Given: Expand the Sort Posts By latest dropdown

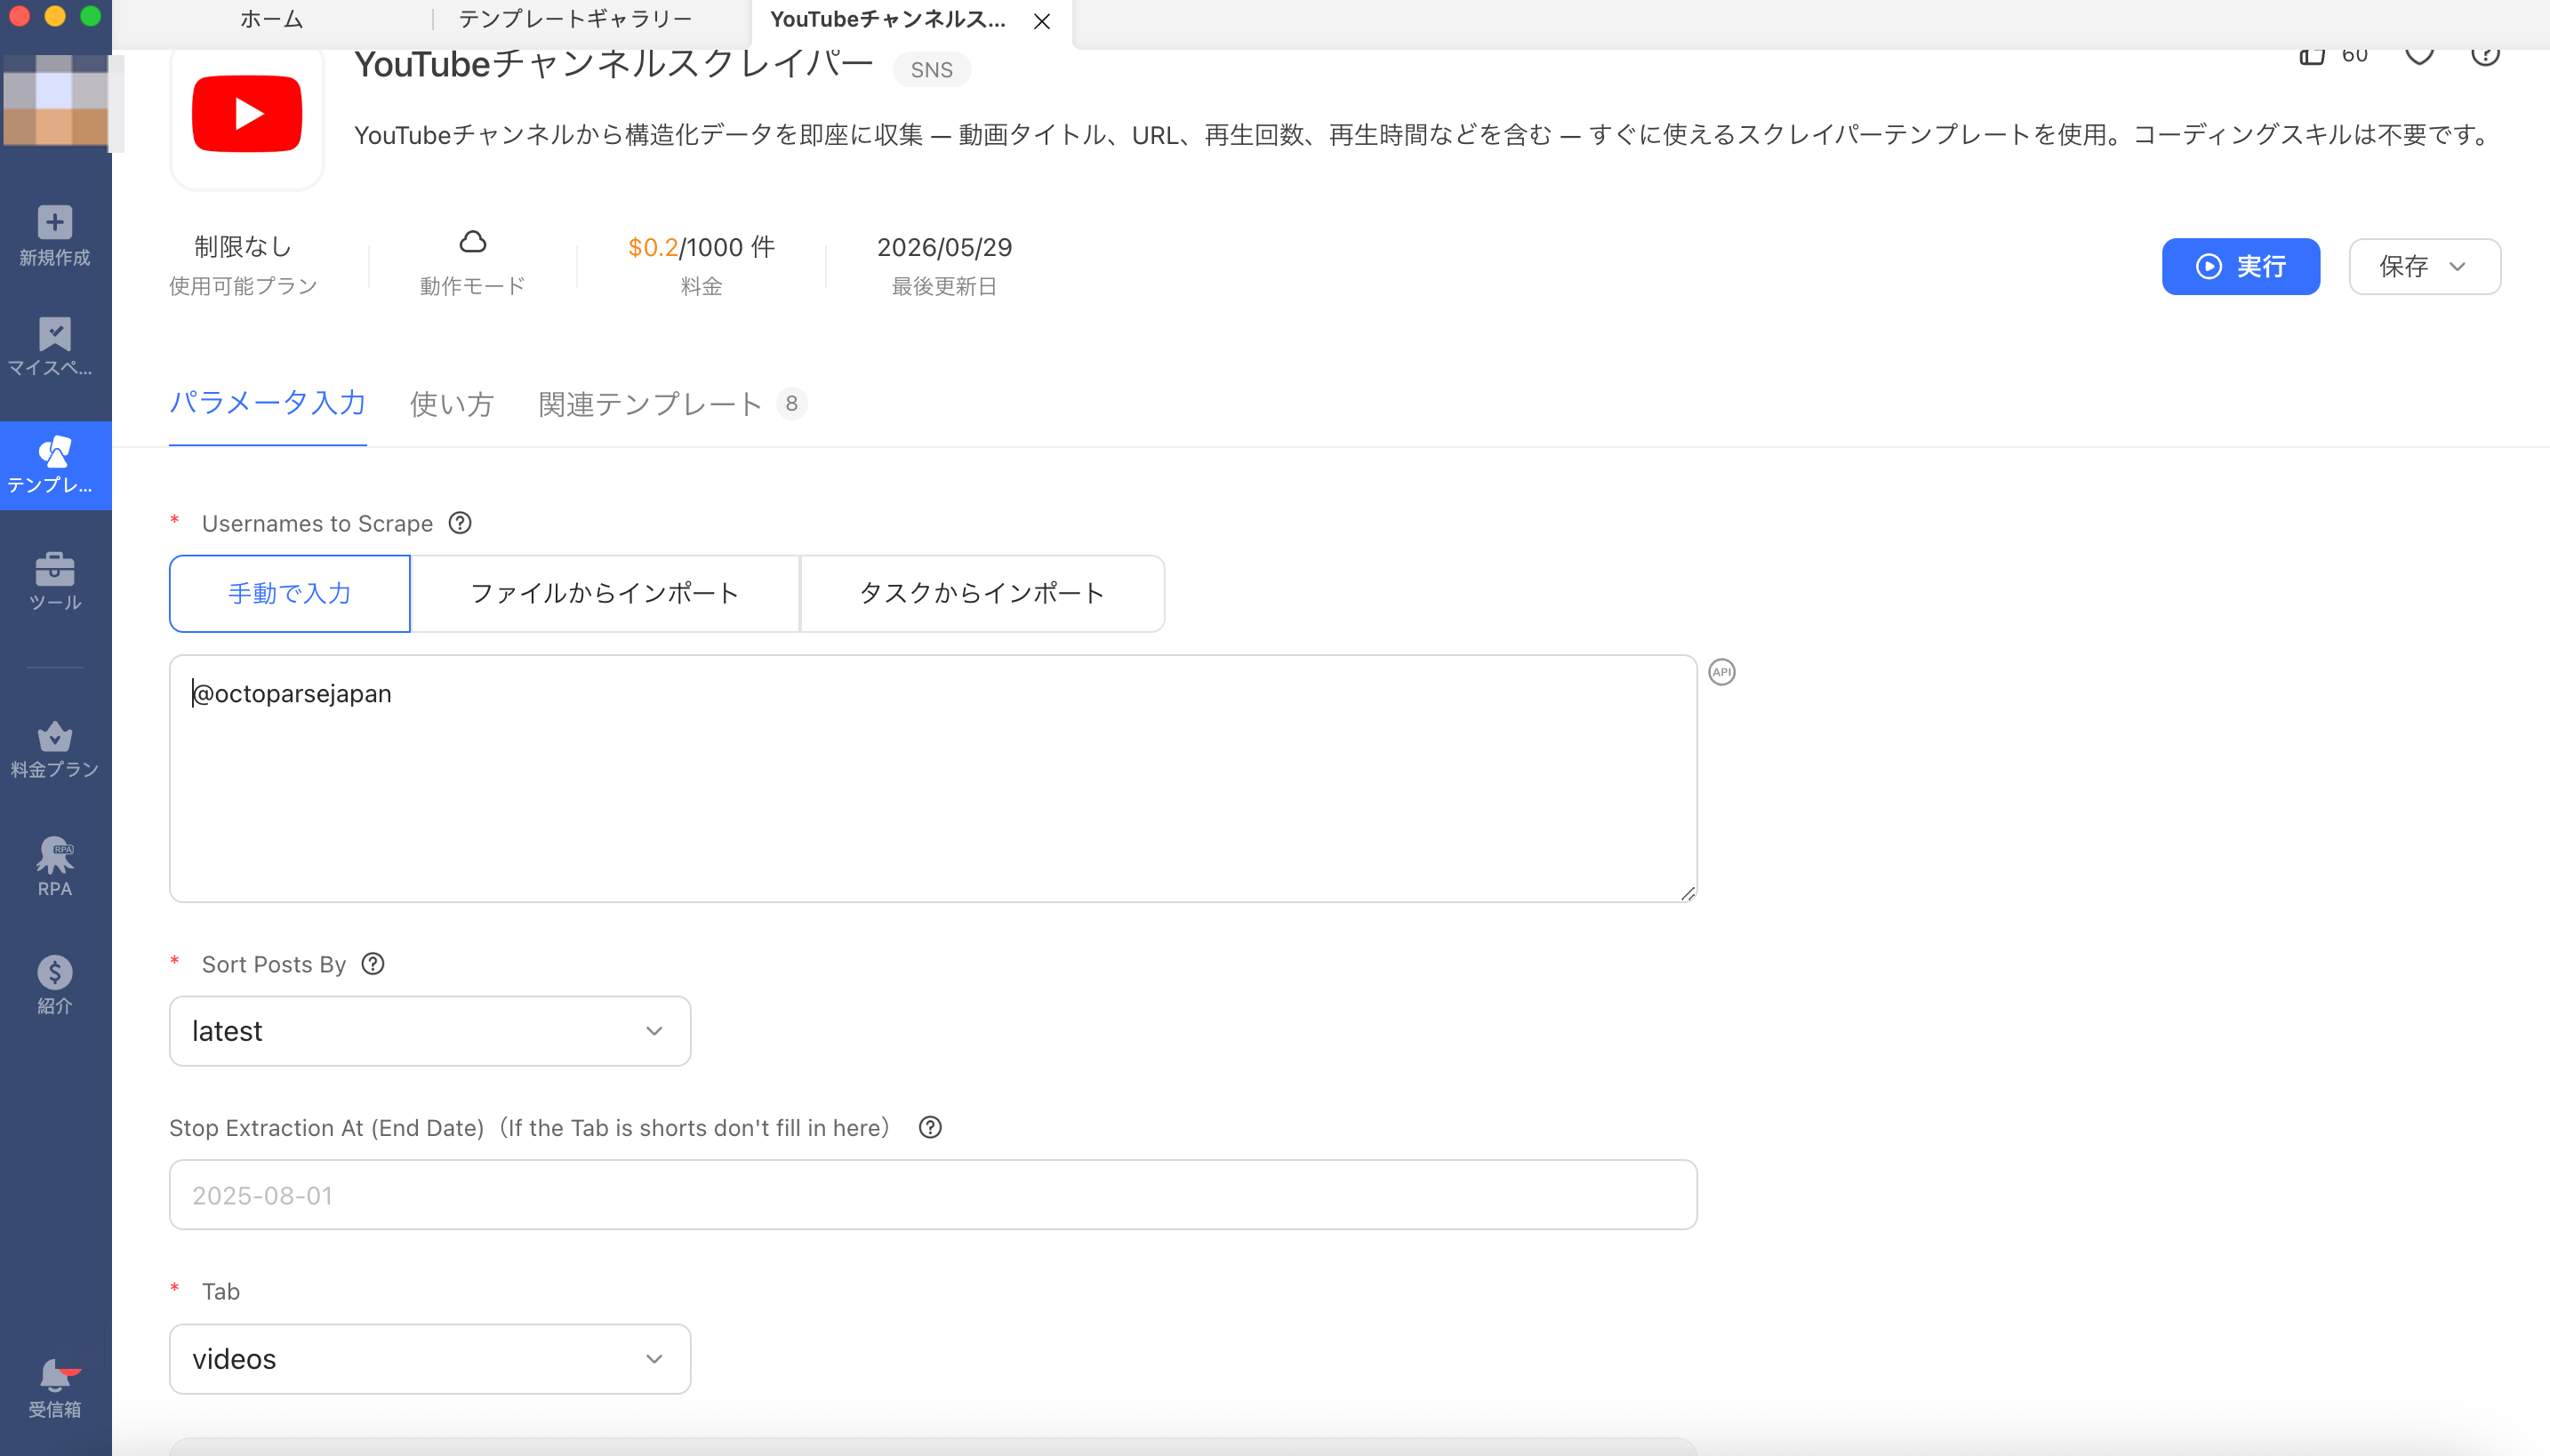Looking at the screenshot, I should [430, 1031].
